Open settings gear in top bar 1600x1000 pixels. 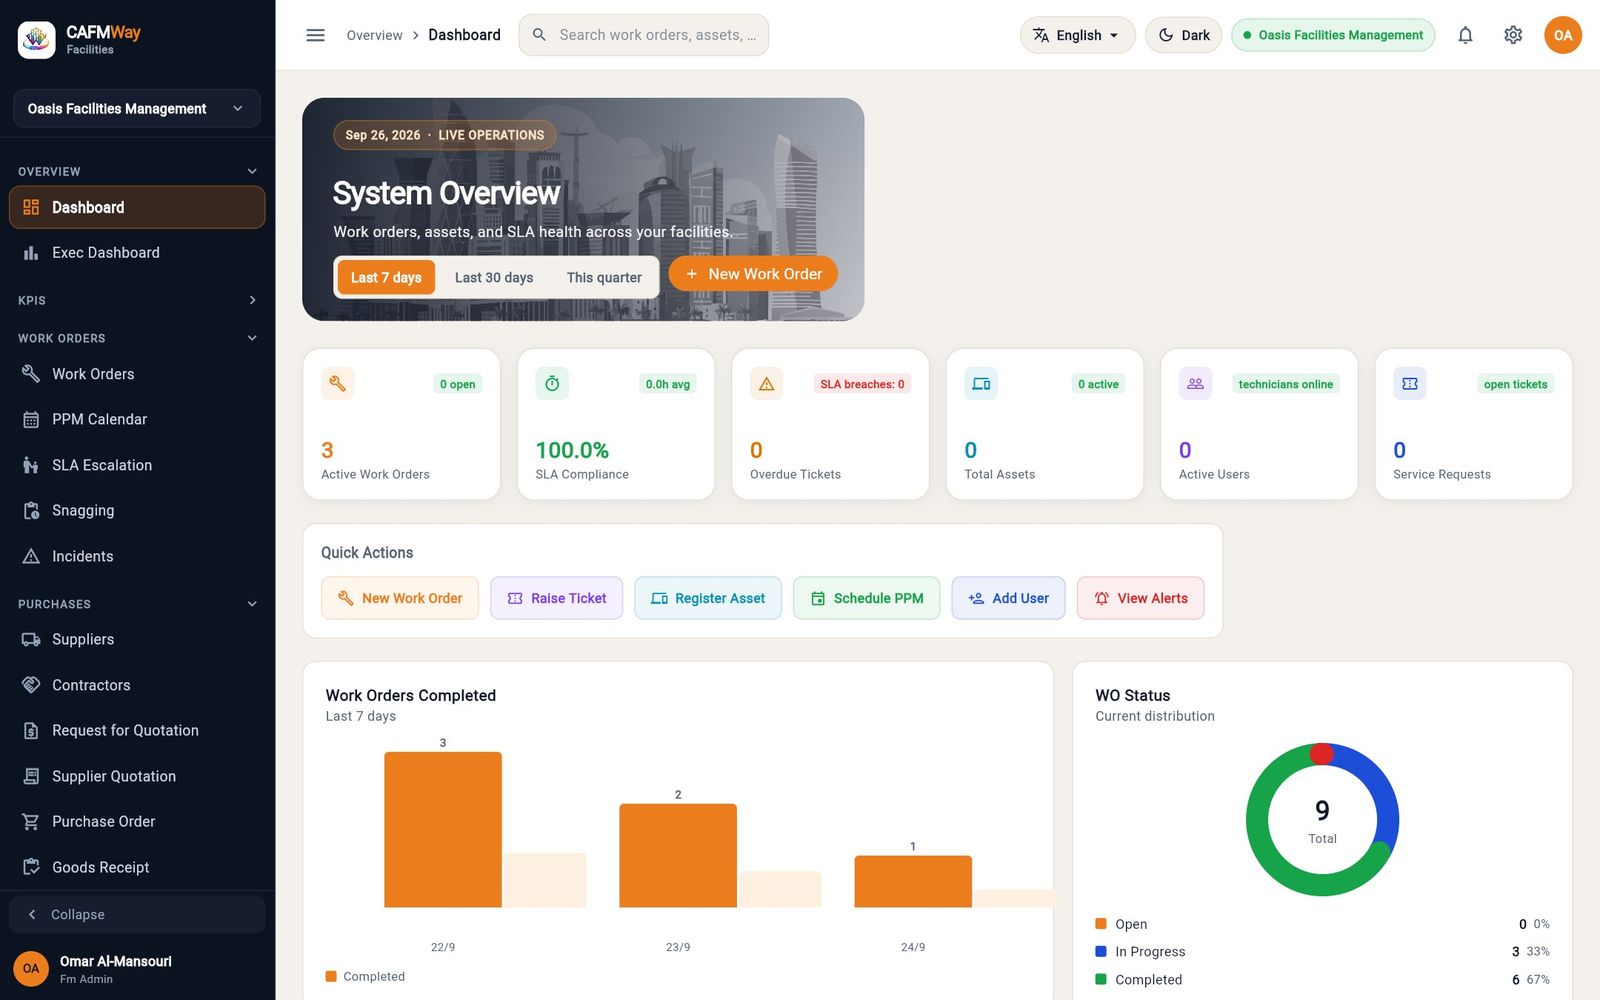coord(1513,35)
